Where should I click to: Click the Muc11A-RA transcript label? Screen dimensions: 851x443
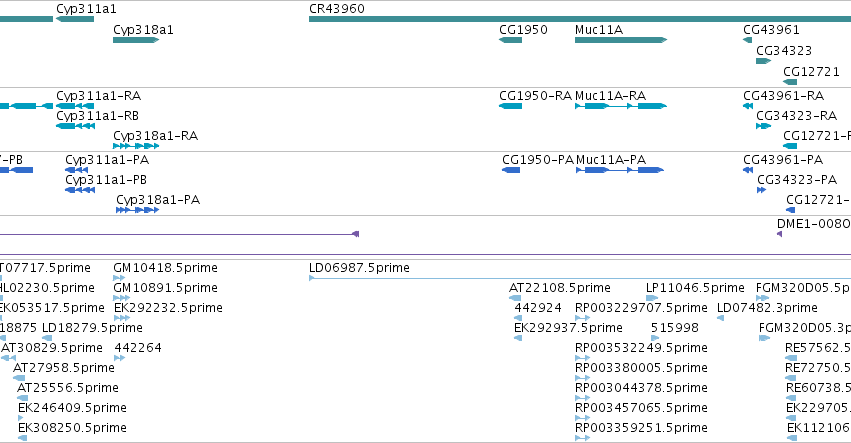click(611, 96)
